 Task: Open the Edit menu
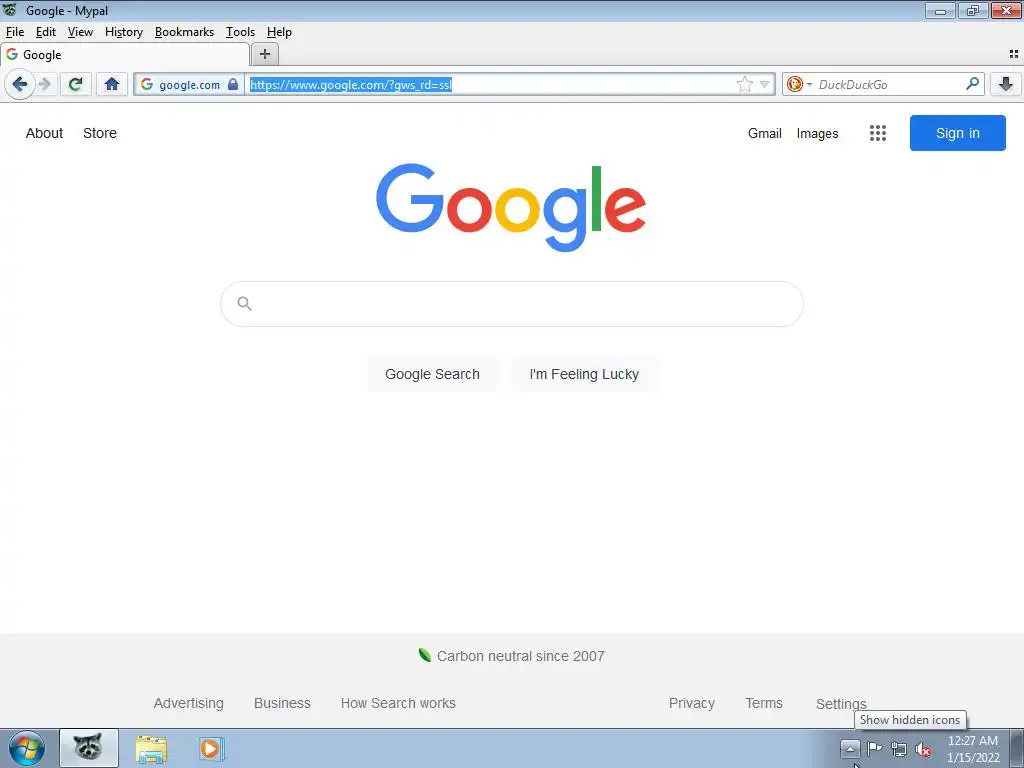click(46, 32)
